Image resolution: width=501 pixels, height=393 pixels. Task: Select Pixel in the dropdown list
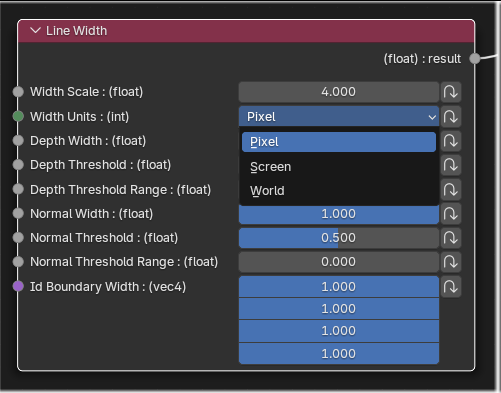click(339, 142)
